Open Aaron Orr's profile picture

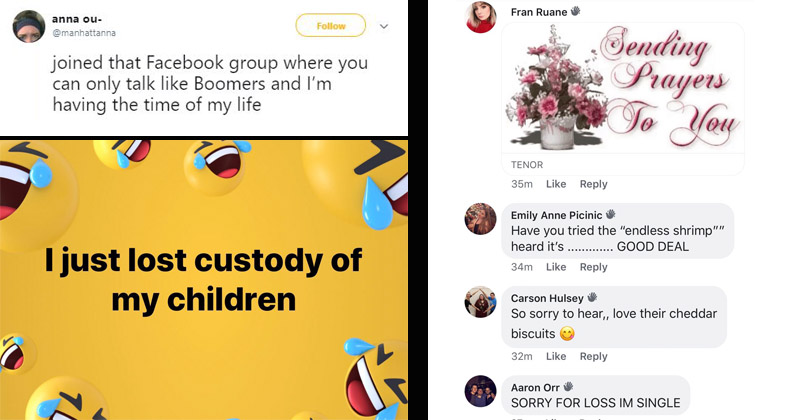click(480, 391)
